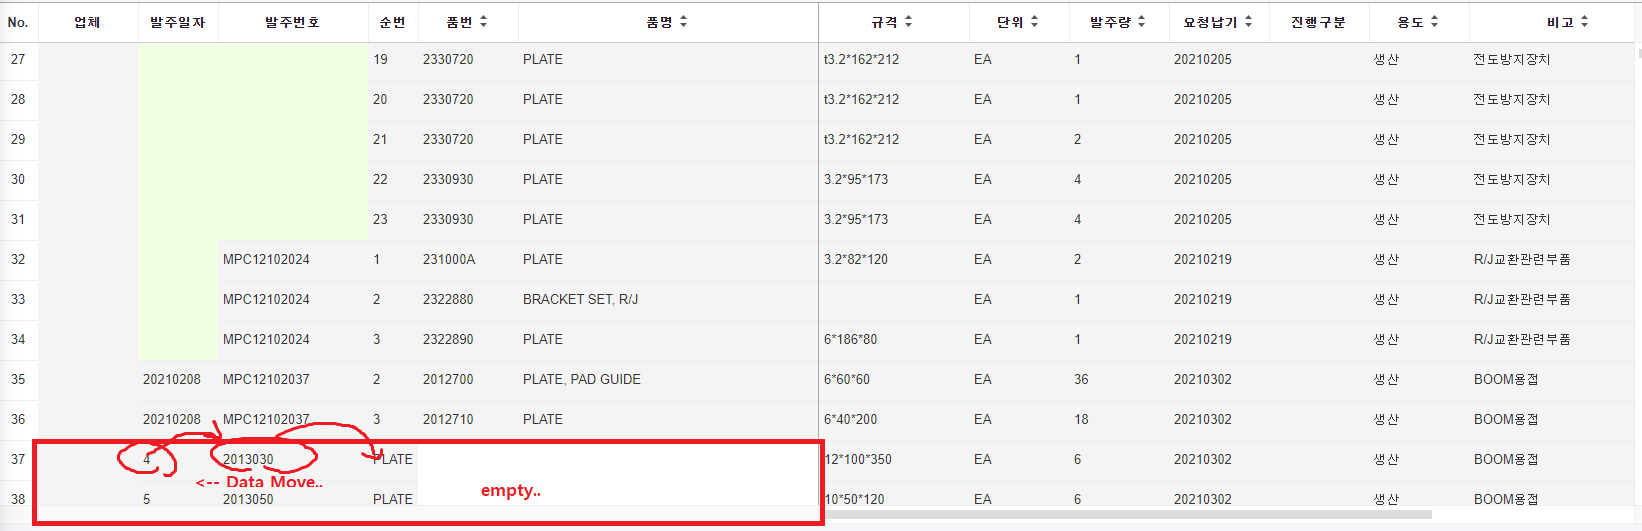Select 전도방지장치 remark in row 27
Image resolution: width=1642 pixels, height=531 pixels.
1512,59
